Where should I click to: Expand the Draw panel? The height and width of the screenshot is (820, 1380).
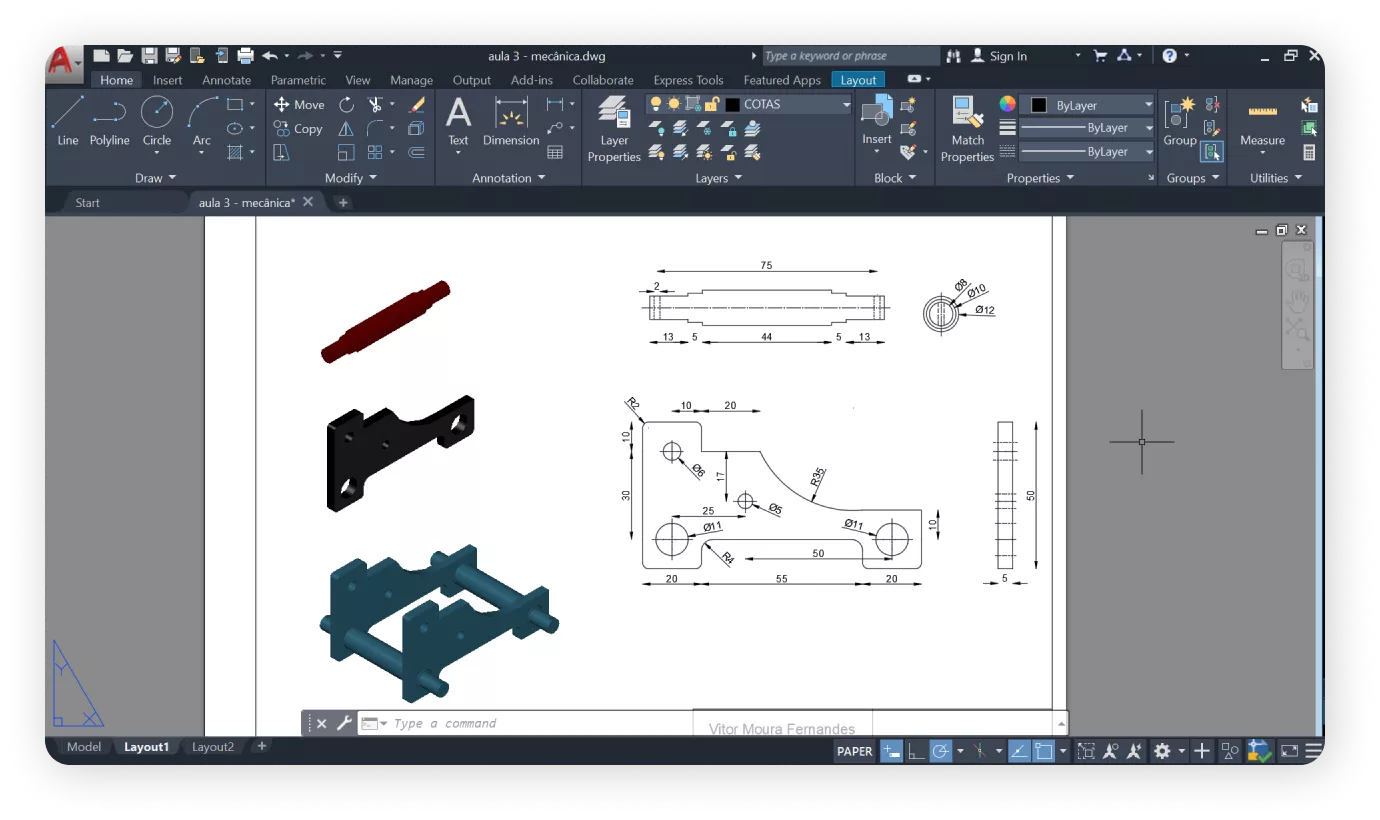point(155,178)
